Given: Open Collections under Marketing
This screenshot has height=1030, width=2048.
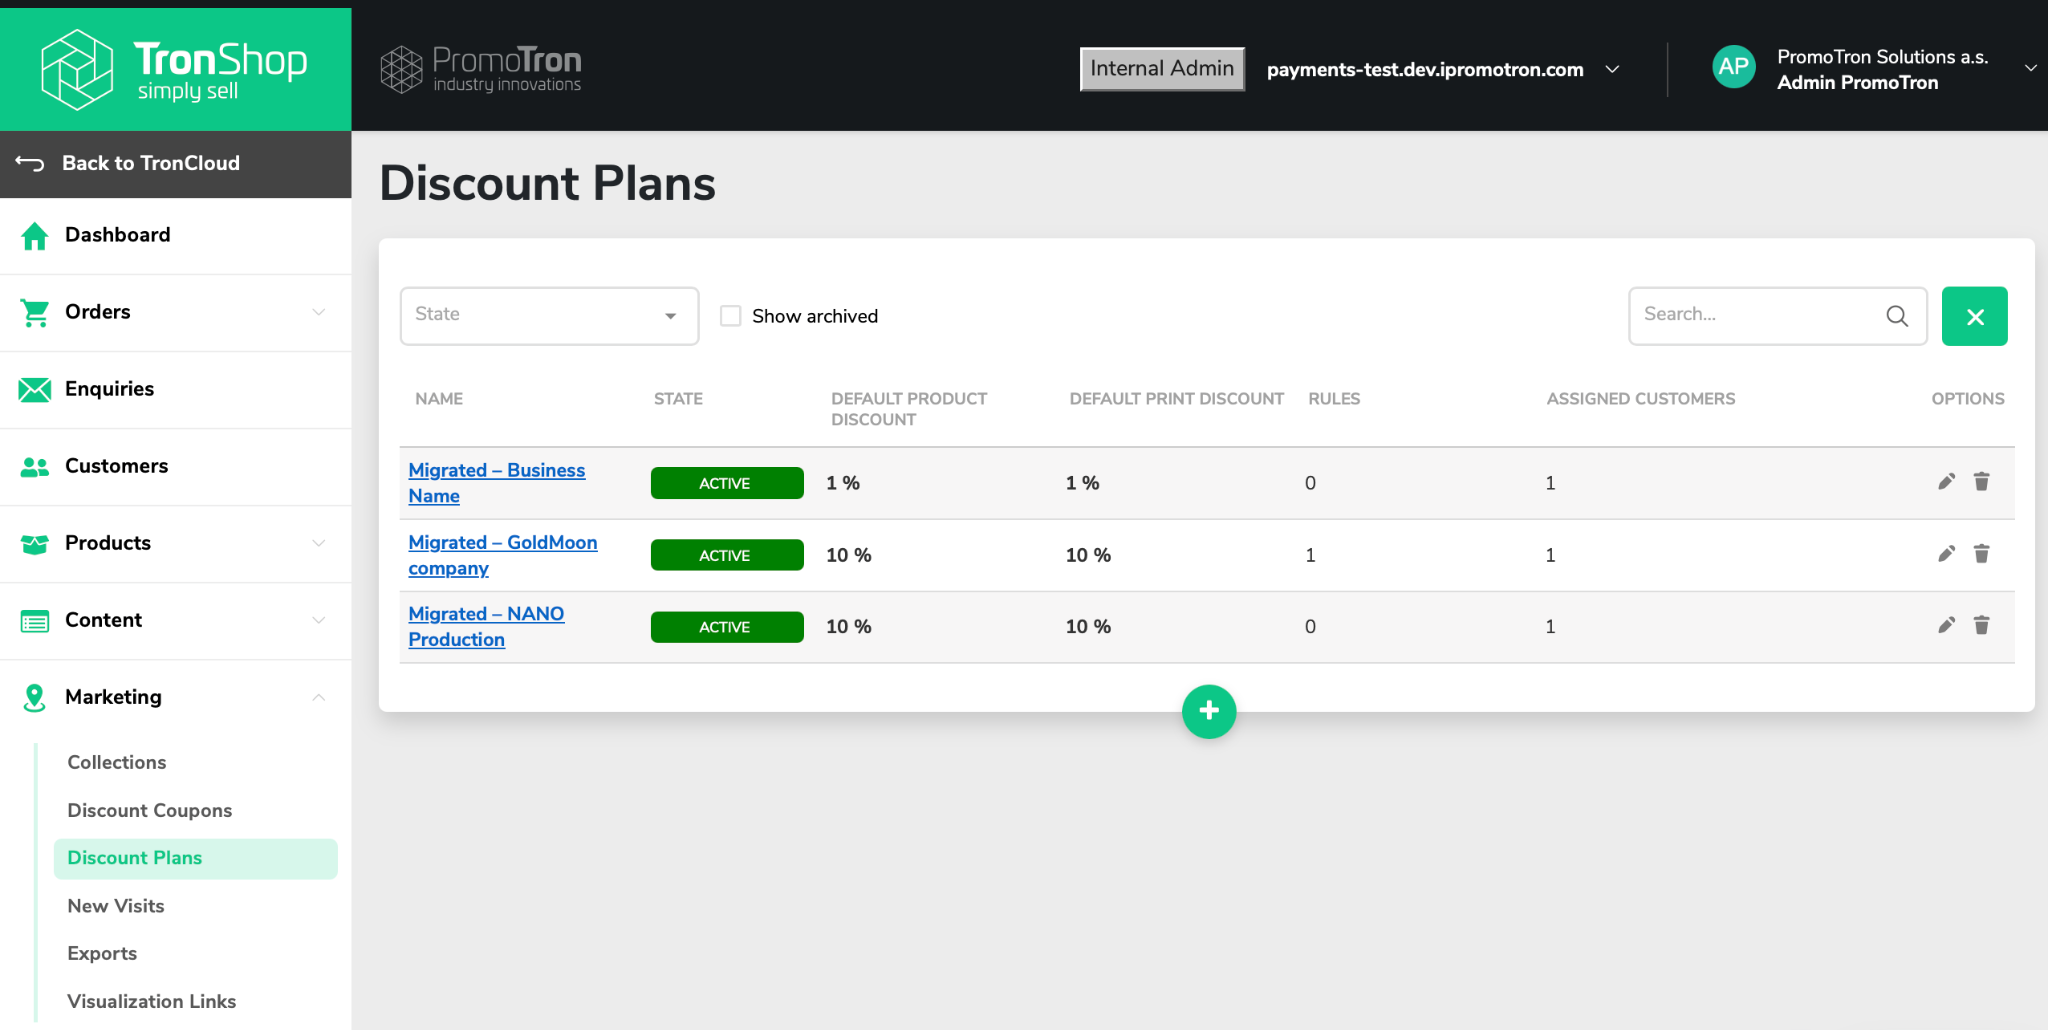Looking at the screenshot, I should coord(117,762).
